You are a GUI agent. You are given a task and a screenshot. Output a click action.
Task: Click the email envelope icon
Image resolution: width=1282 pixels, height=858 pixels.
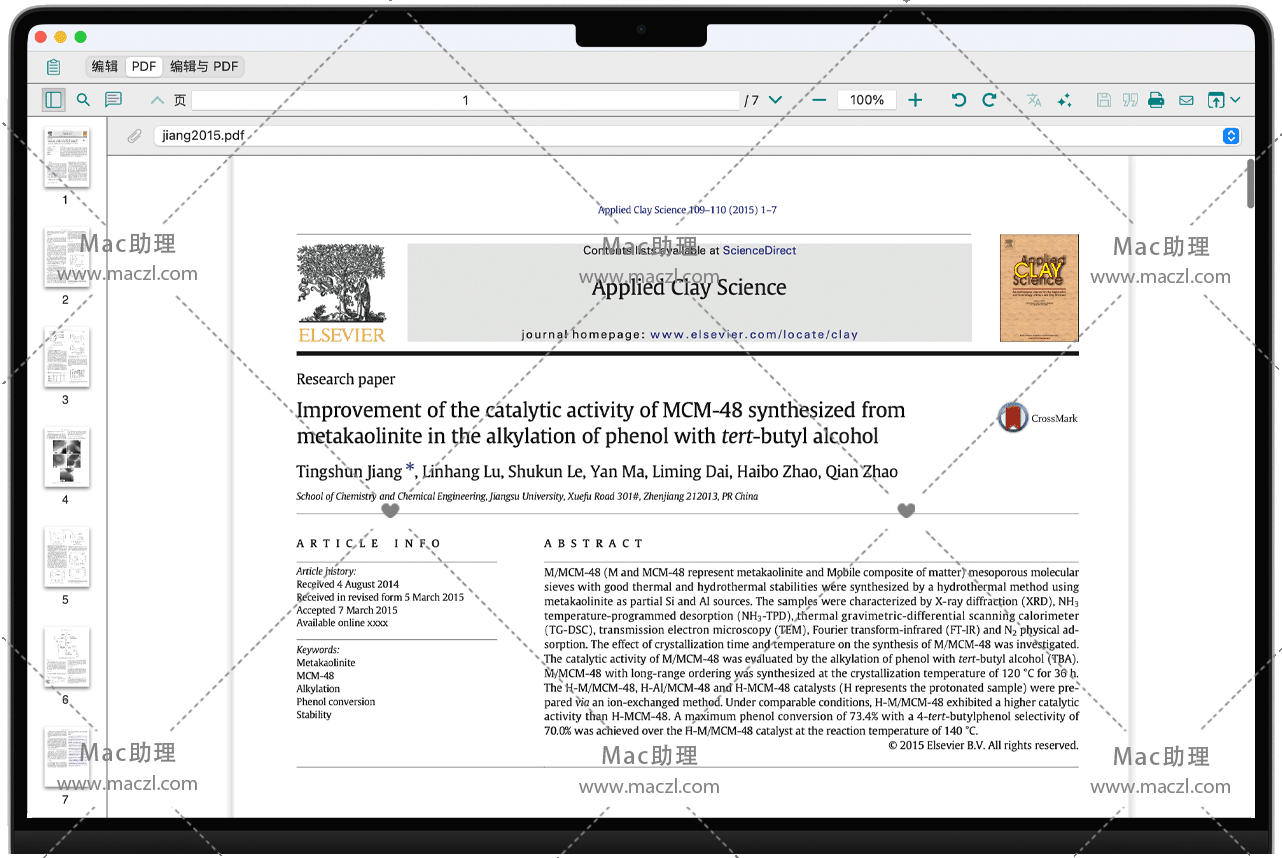pyautogui.click(x=1186, y=100)
